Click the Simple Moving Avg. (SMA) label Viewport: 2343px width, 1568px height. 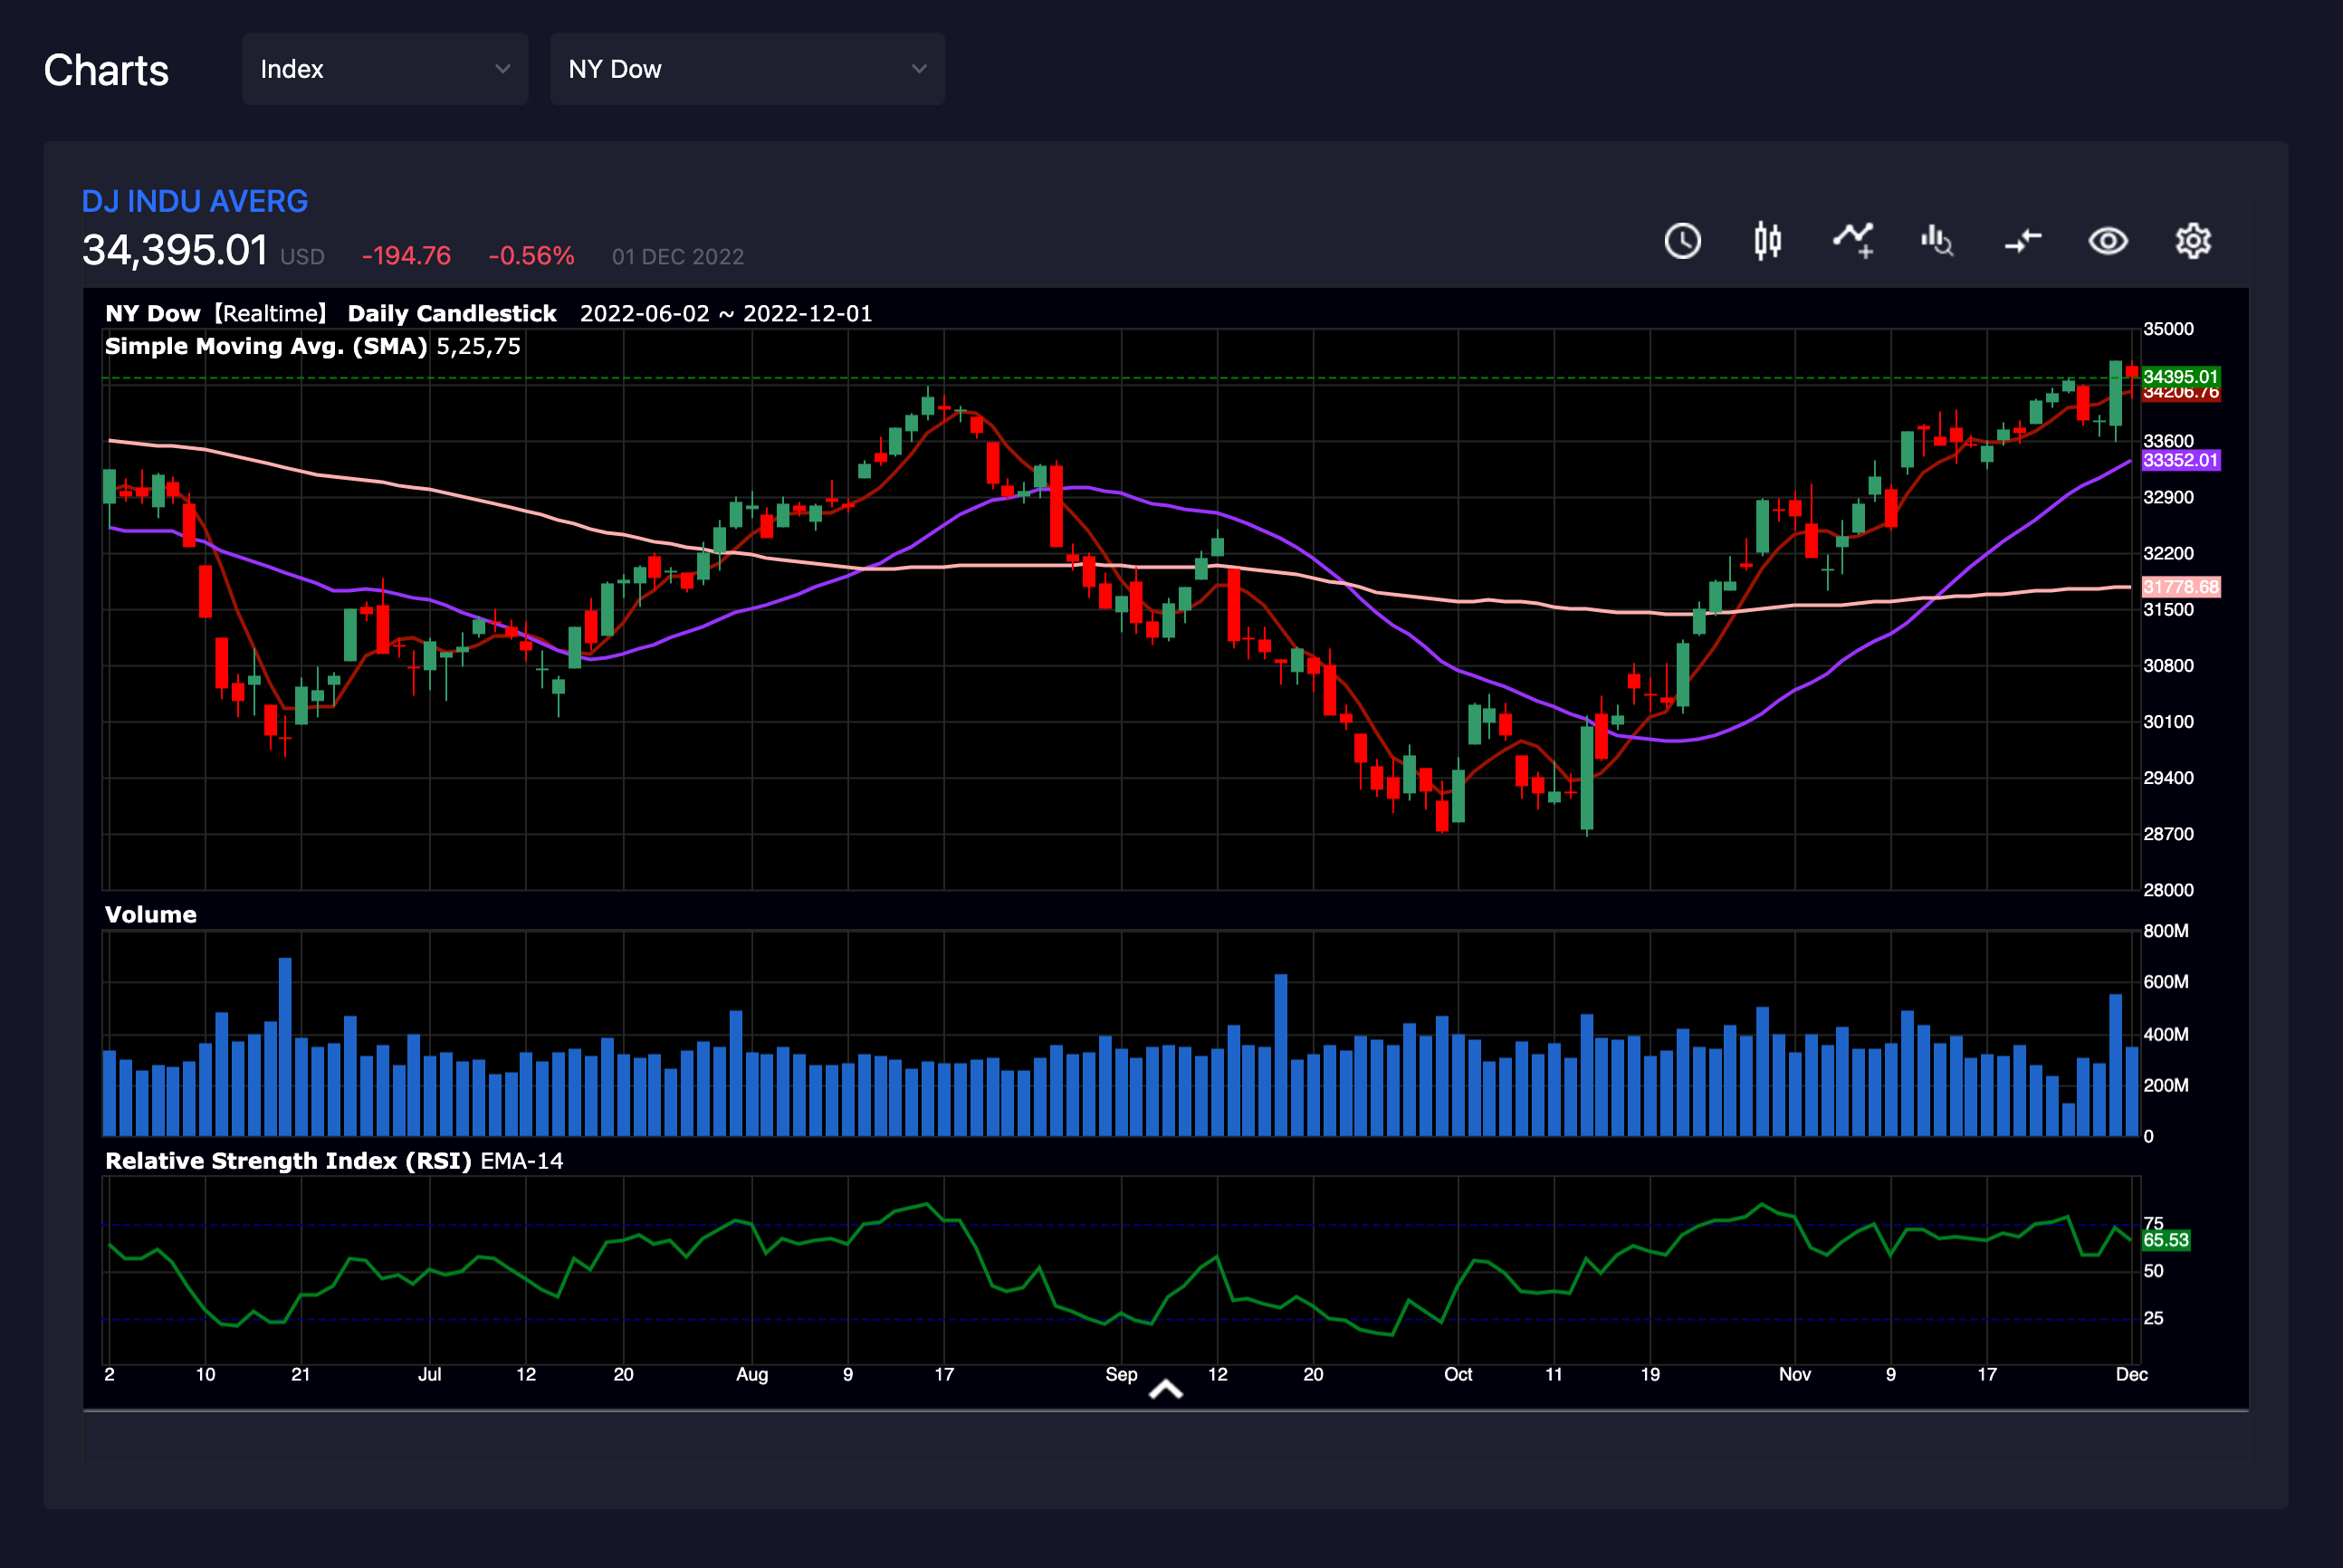pyautogui.click(x=266, y=346)
